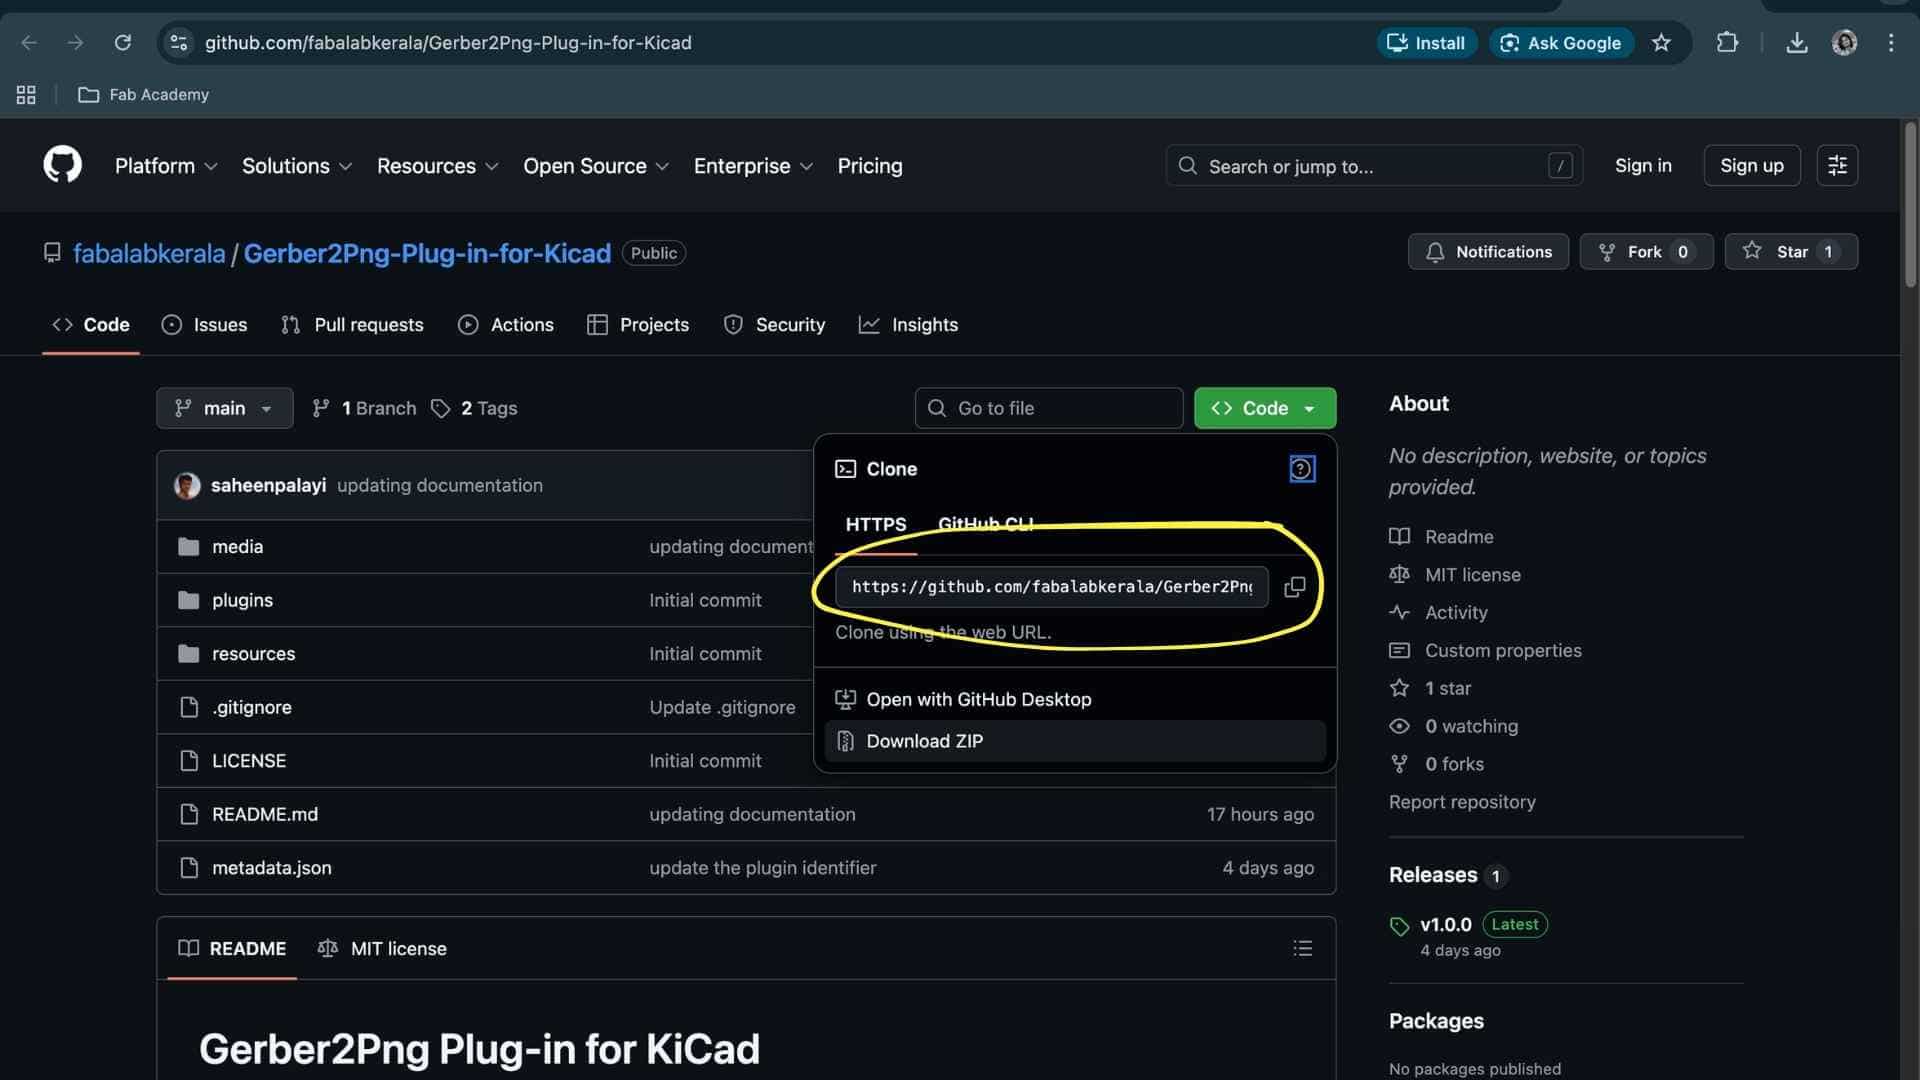Reload the page
This screenshot has height=1080, width=1920.
(122, 43)
